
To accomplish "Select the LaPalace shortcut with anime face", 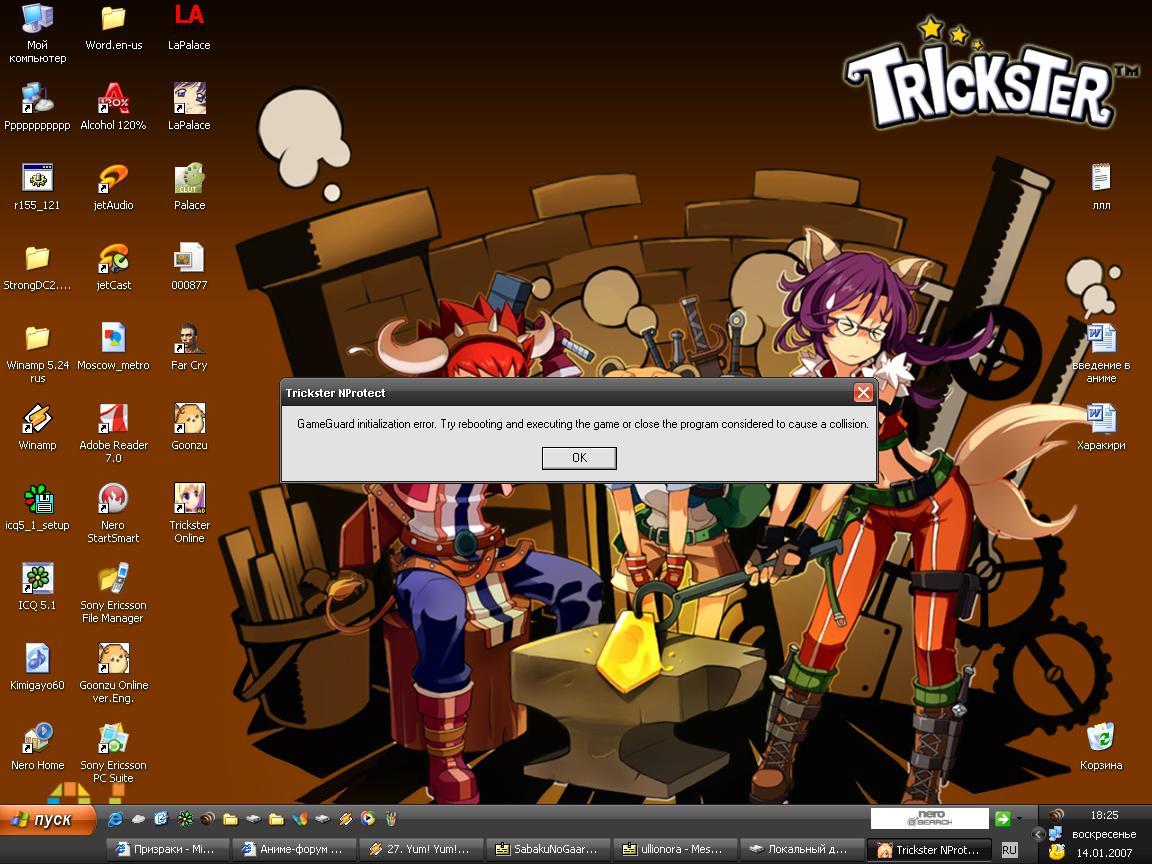I will (x=190, y=107).
